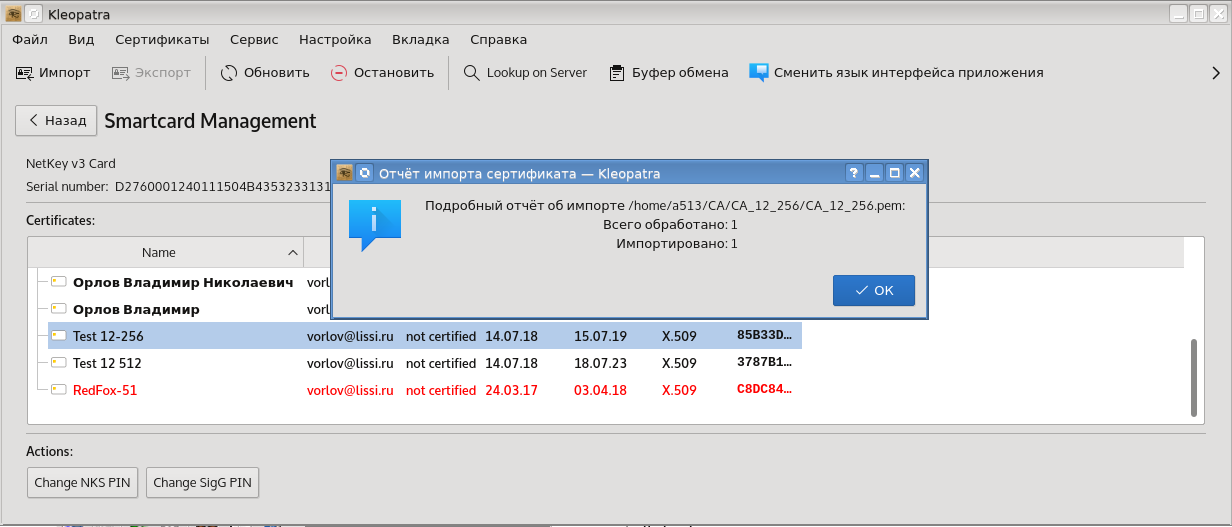Open the Буфер обмена clipboard tool
1232x527 pixels.
[667, 72]
